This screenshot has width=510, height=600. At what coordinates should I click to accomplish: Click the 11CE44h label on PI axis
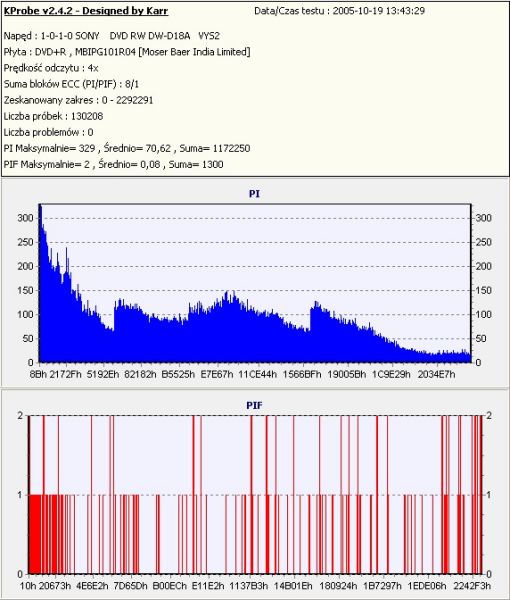(x=257, y=374)
